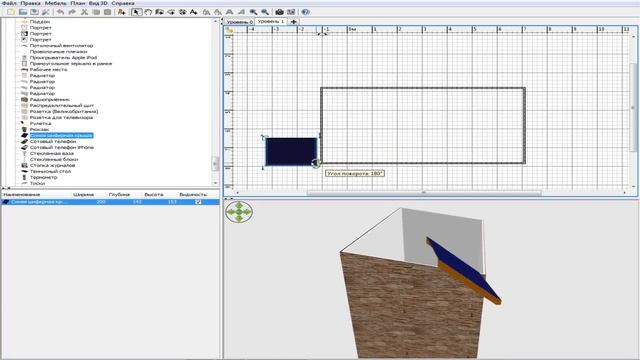Screen dimensions: 640x360
Task: Sort furniture by Наименование column header
Action: pyautogui.click(x=22, y=195)
